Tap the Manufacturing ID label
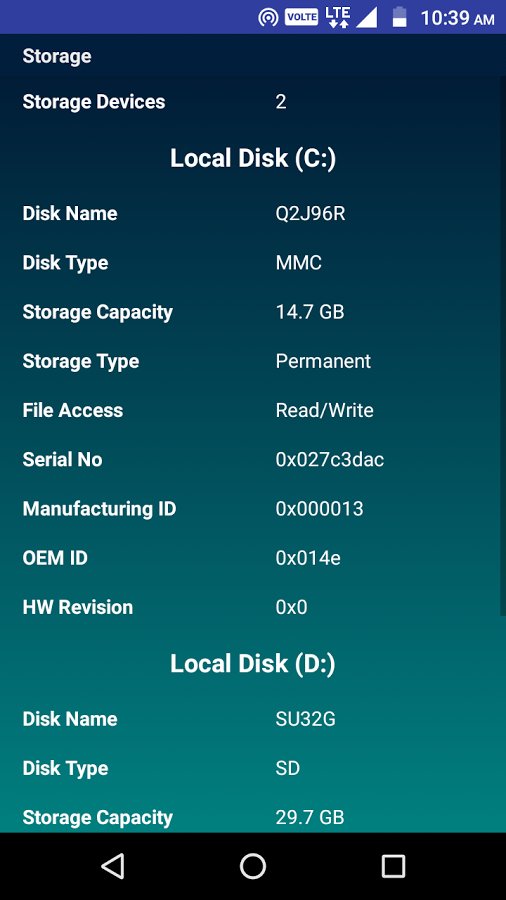Image resolution: width=506 pixels, height=900 pixels. (x=99, y=509)
